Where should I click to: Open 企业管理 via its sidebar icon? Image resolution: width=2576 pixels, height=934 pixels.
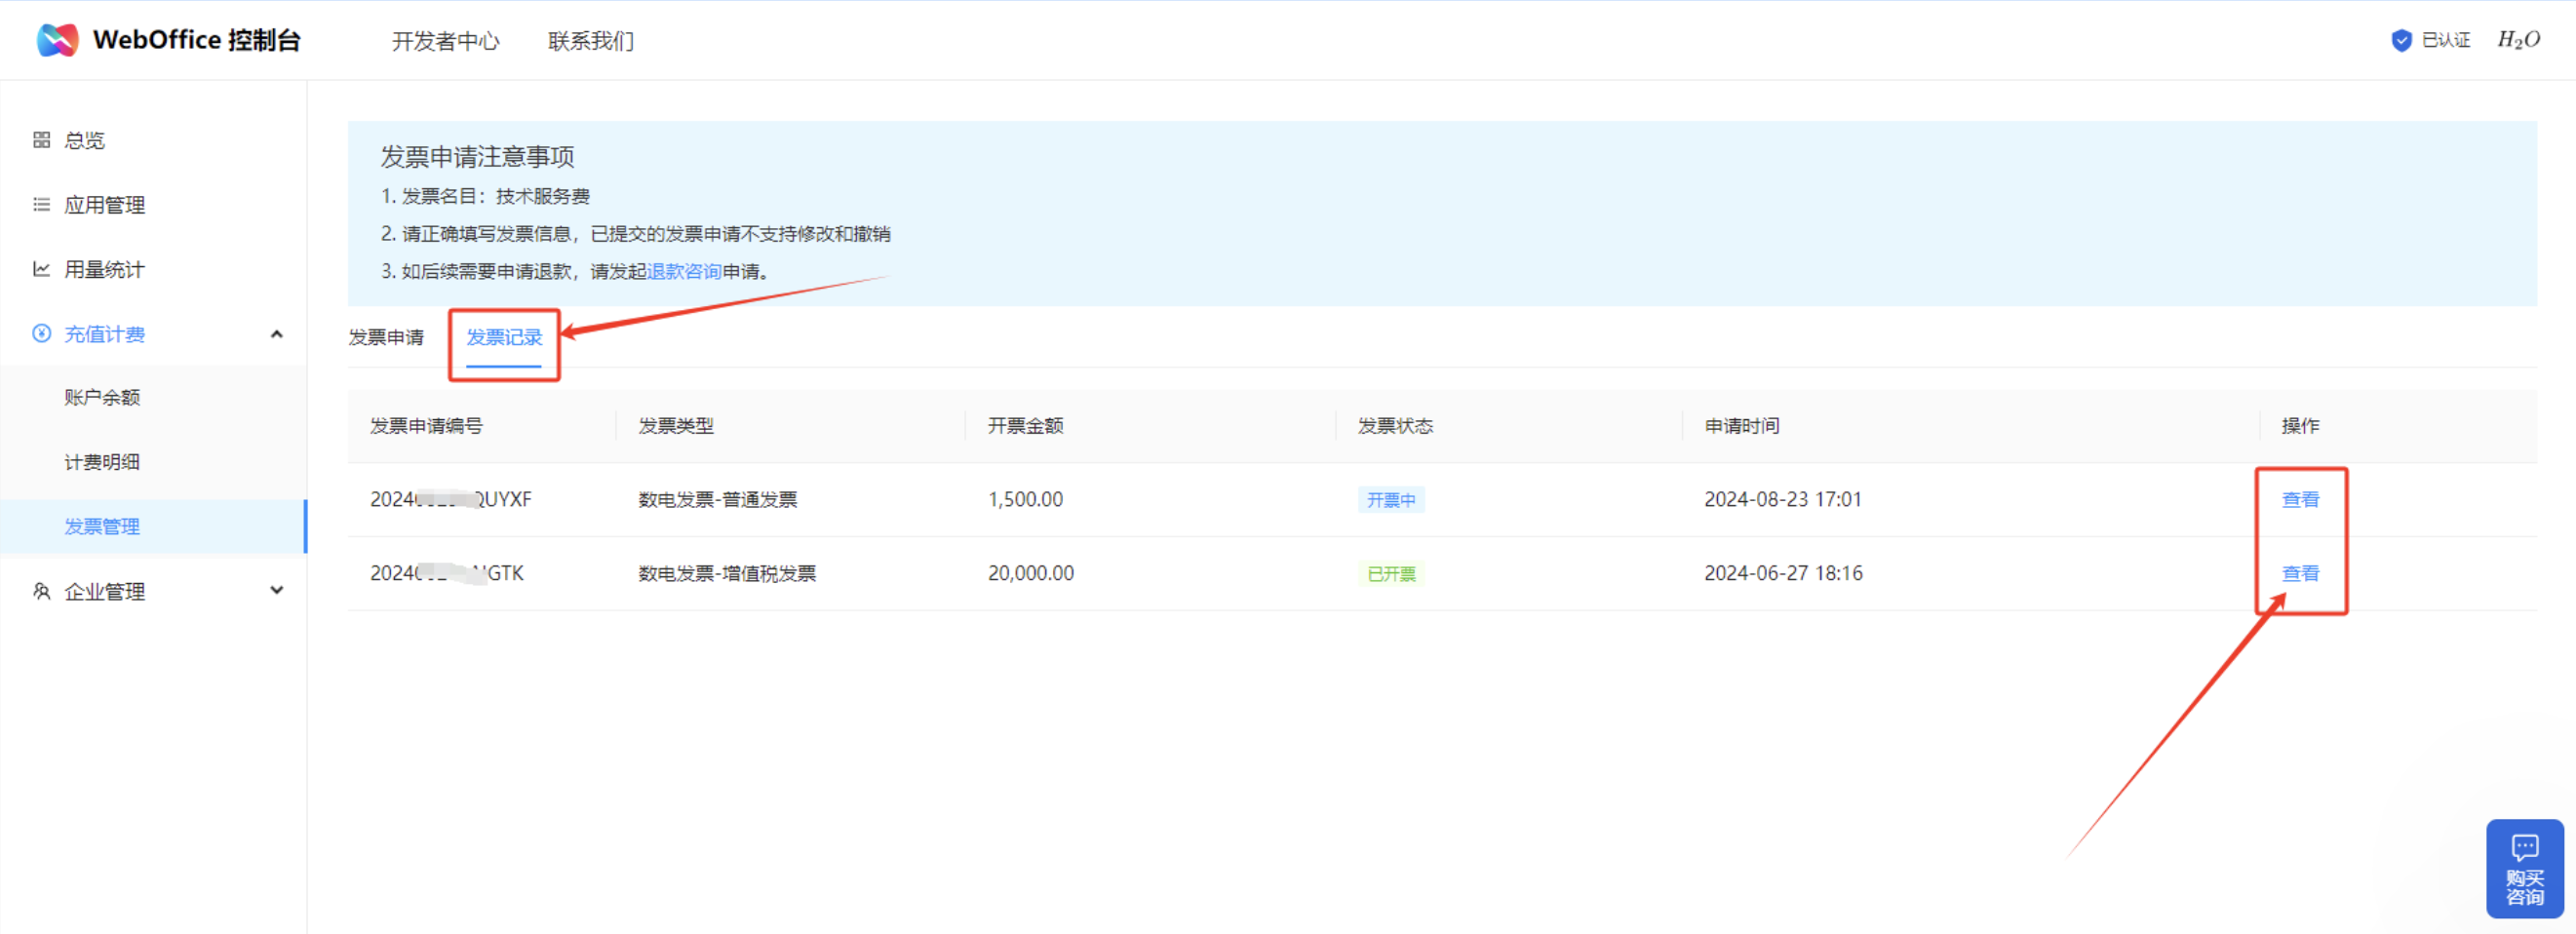41,590
